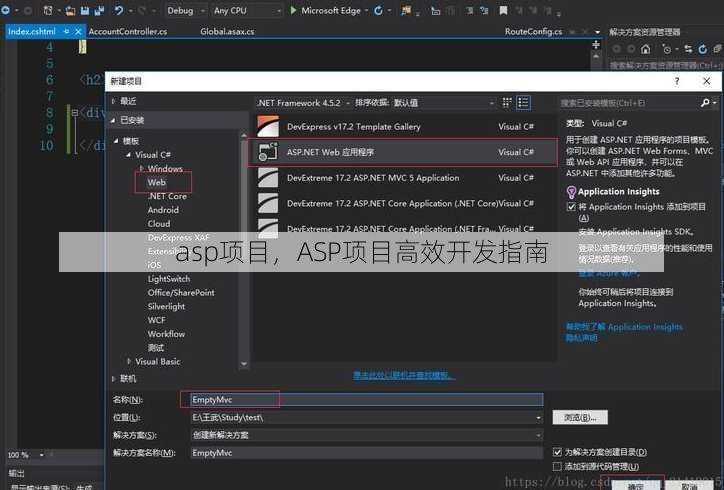Close the Index.cshtml tab with X
Image resolution: width=724 pixels, height=490 pixels.
pos(78,31)
